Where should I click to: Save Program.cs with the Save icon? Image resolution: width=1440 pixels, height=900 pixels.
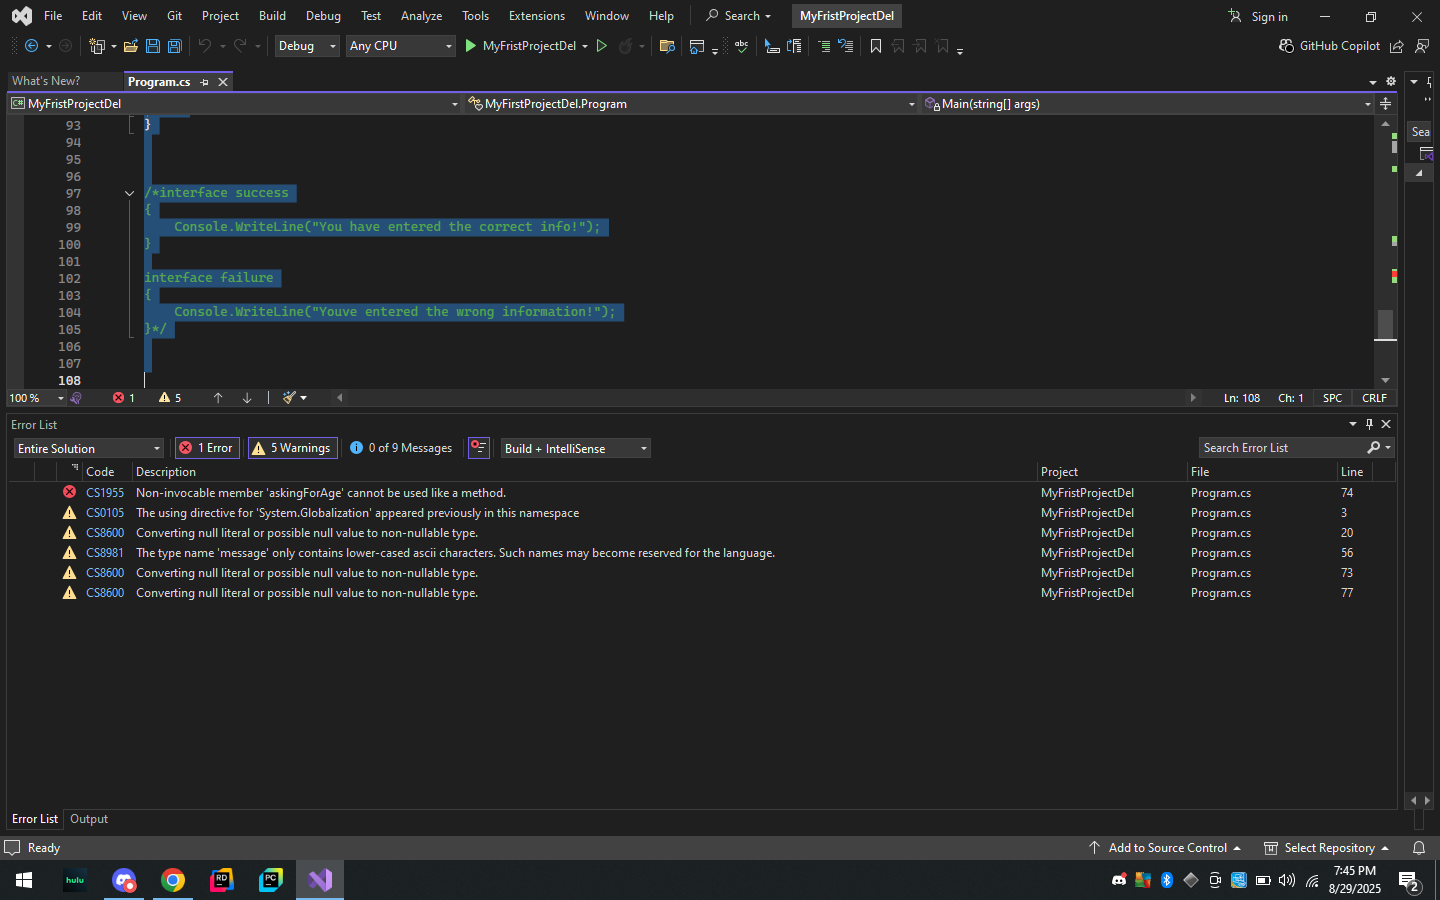(153, 46)
